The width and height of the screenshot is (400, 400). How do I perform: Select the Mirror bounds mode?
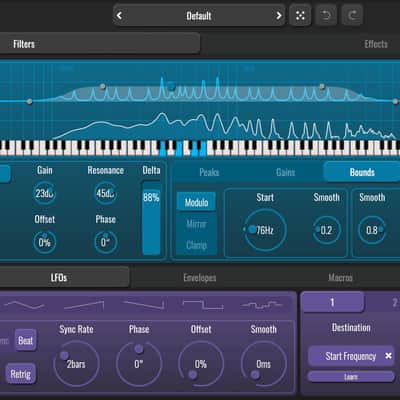tap(196, 224)
